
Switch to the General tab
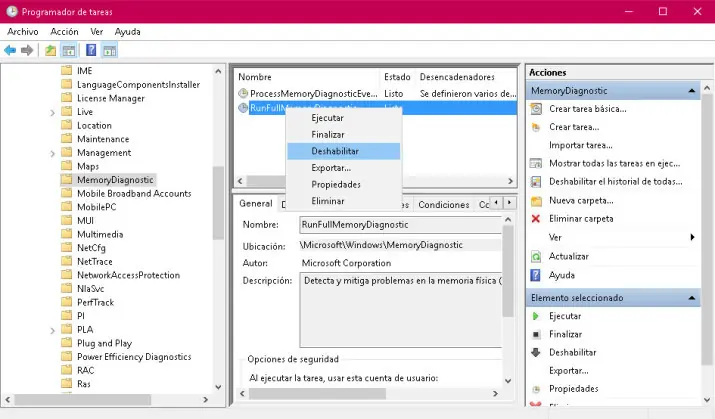256,203
